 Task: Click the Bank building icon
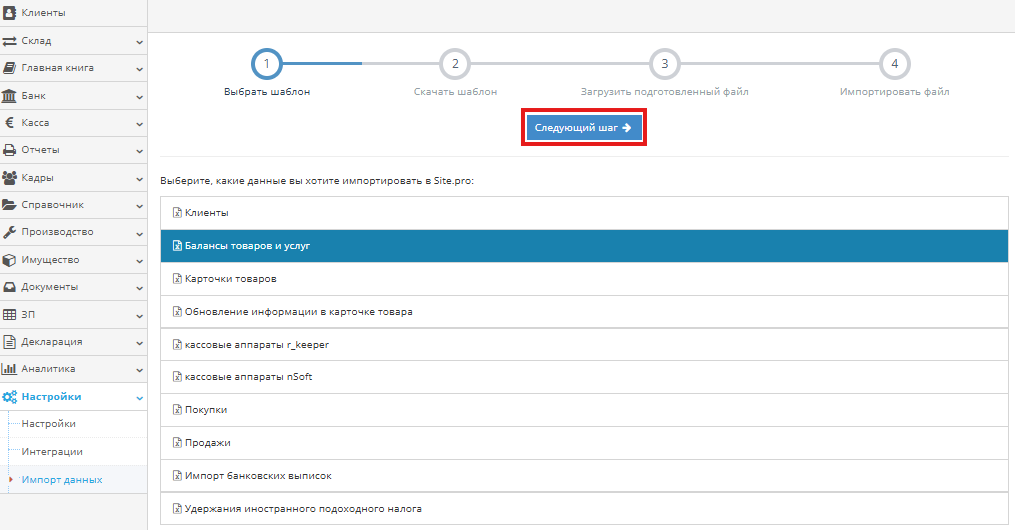(10, 96)
